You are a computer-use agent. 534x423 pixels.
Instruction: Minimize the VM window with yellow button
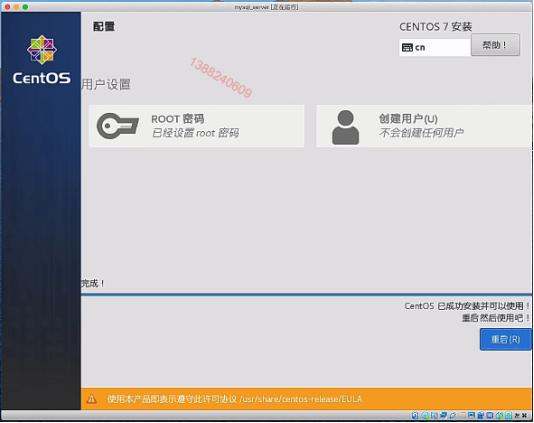click(x=16, y=6)
